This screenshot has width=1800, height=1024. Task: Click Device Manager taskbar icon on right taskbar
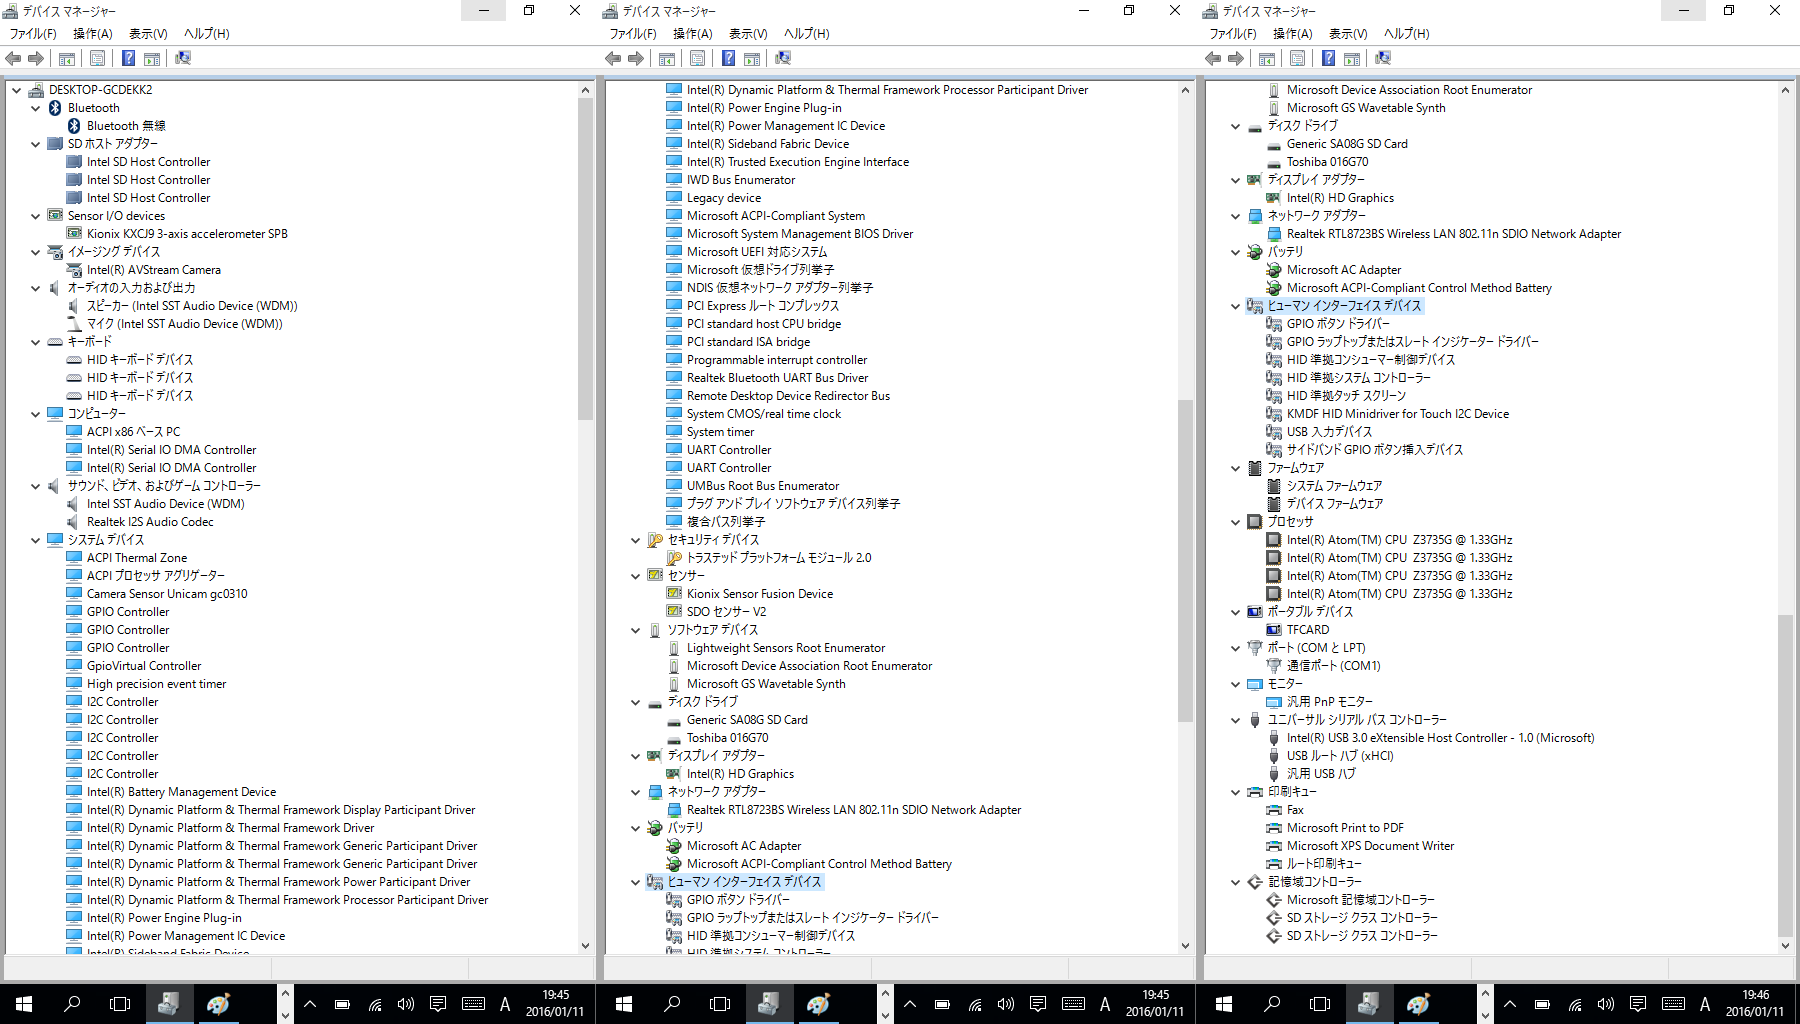click(1368, 1004)
